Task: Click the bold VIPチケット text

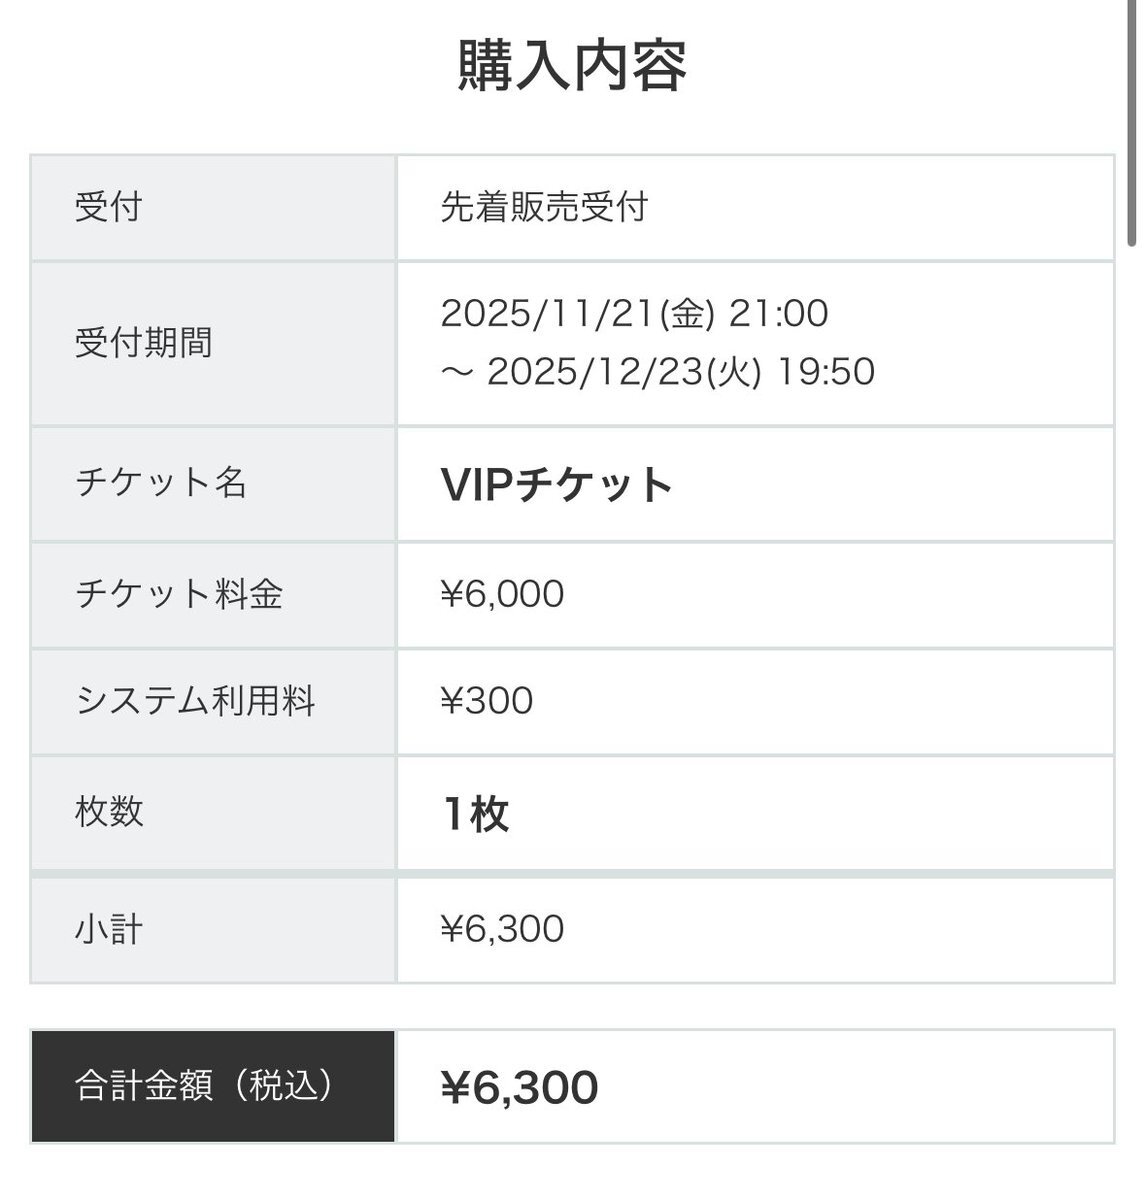Action: (x=557, y=485)
